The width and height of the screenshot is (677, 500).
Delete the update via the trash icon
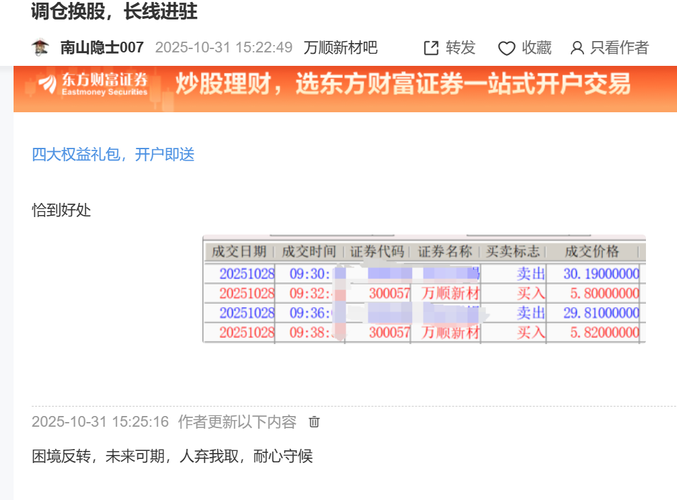tap(314, 422)
